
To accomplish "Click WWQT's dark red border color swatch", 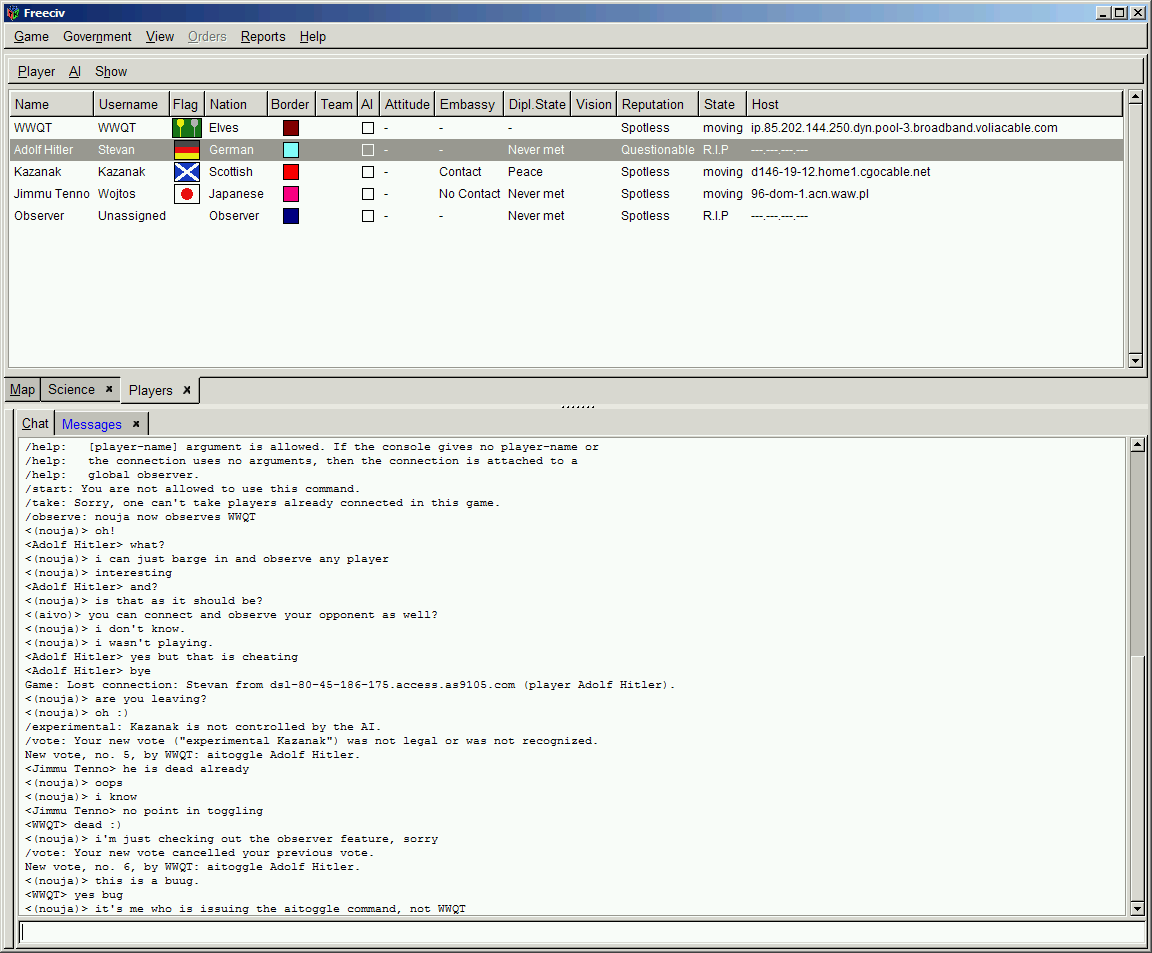I will click(291, 128).
